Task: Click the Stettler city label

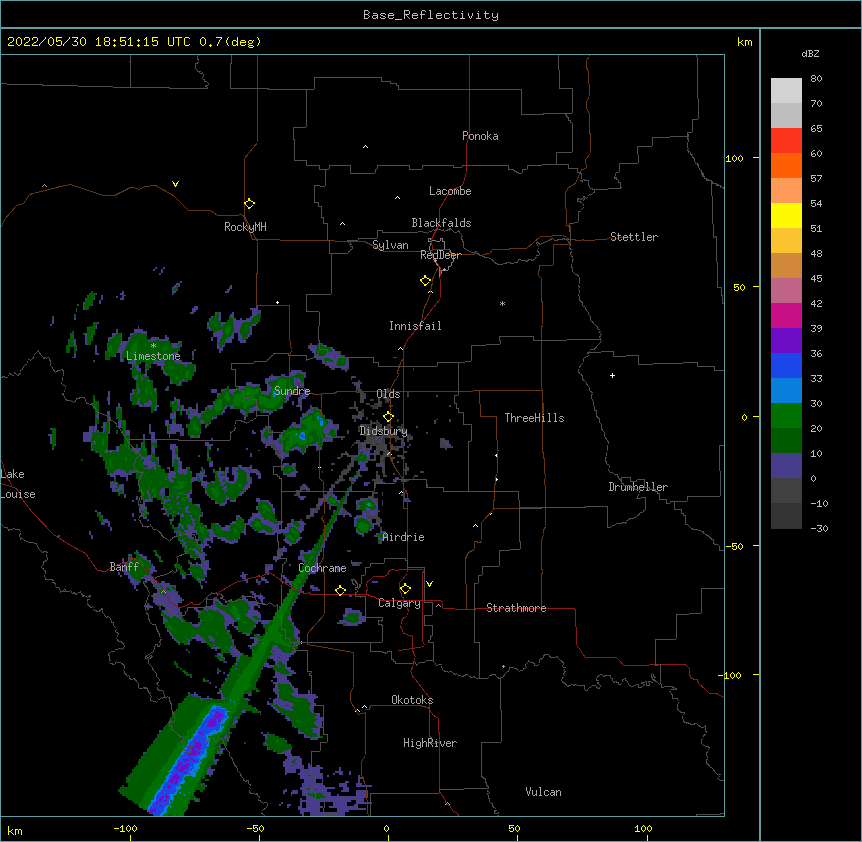Action: coord(634,237)
